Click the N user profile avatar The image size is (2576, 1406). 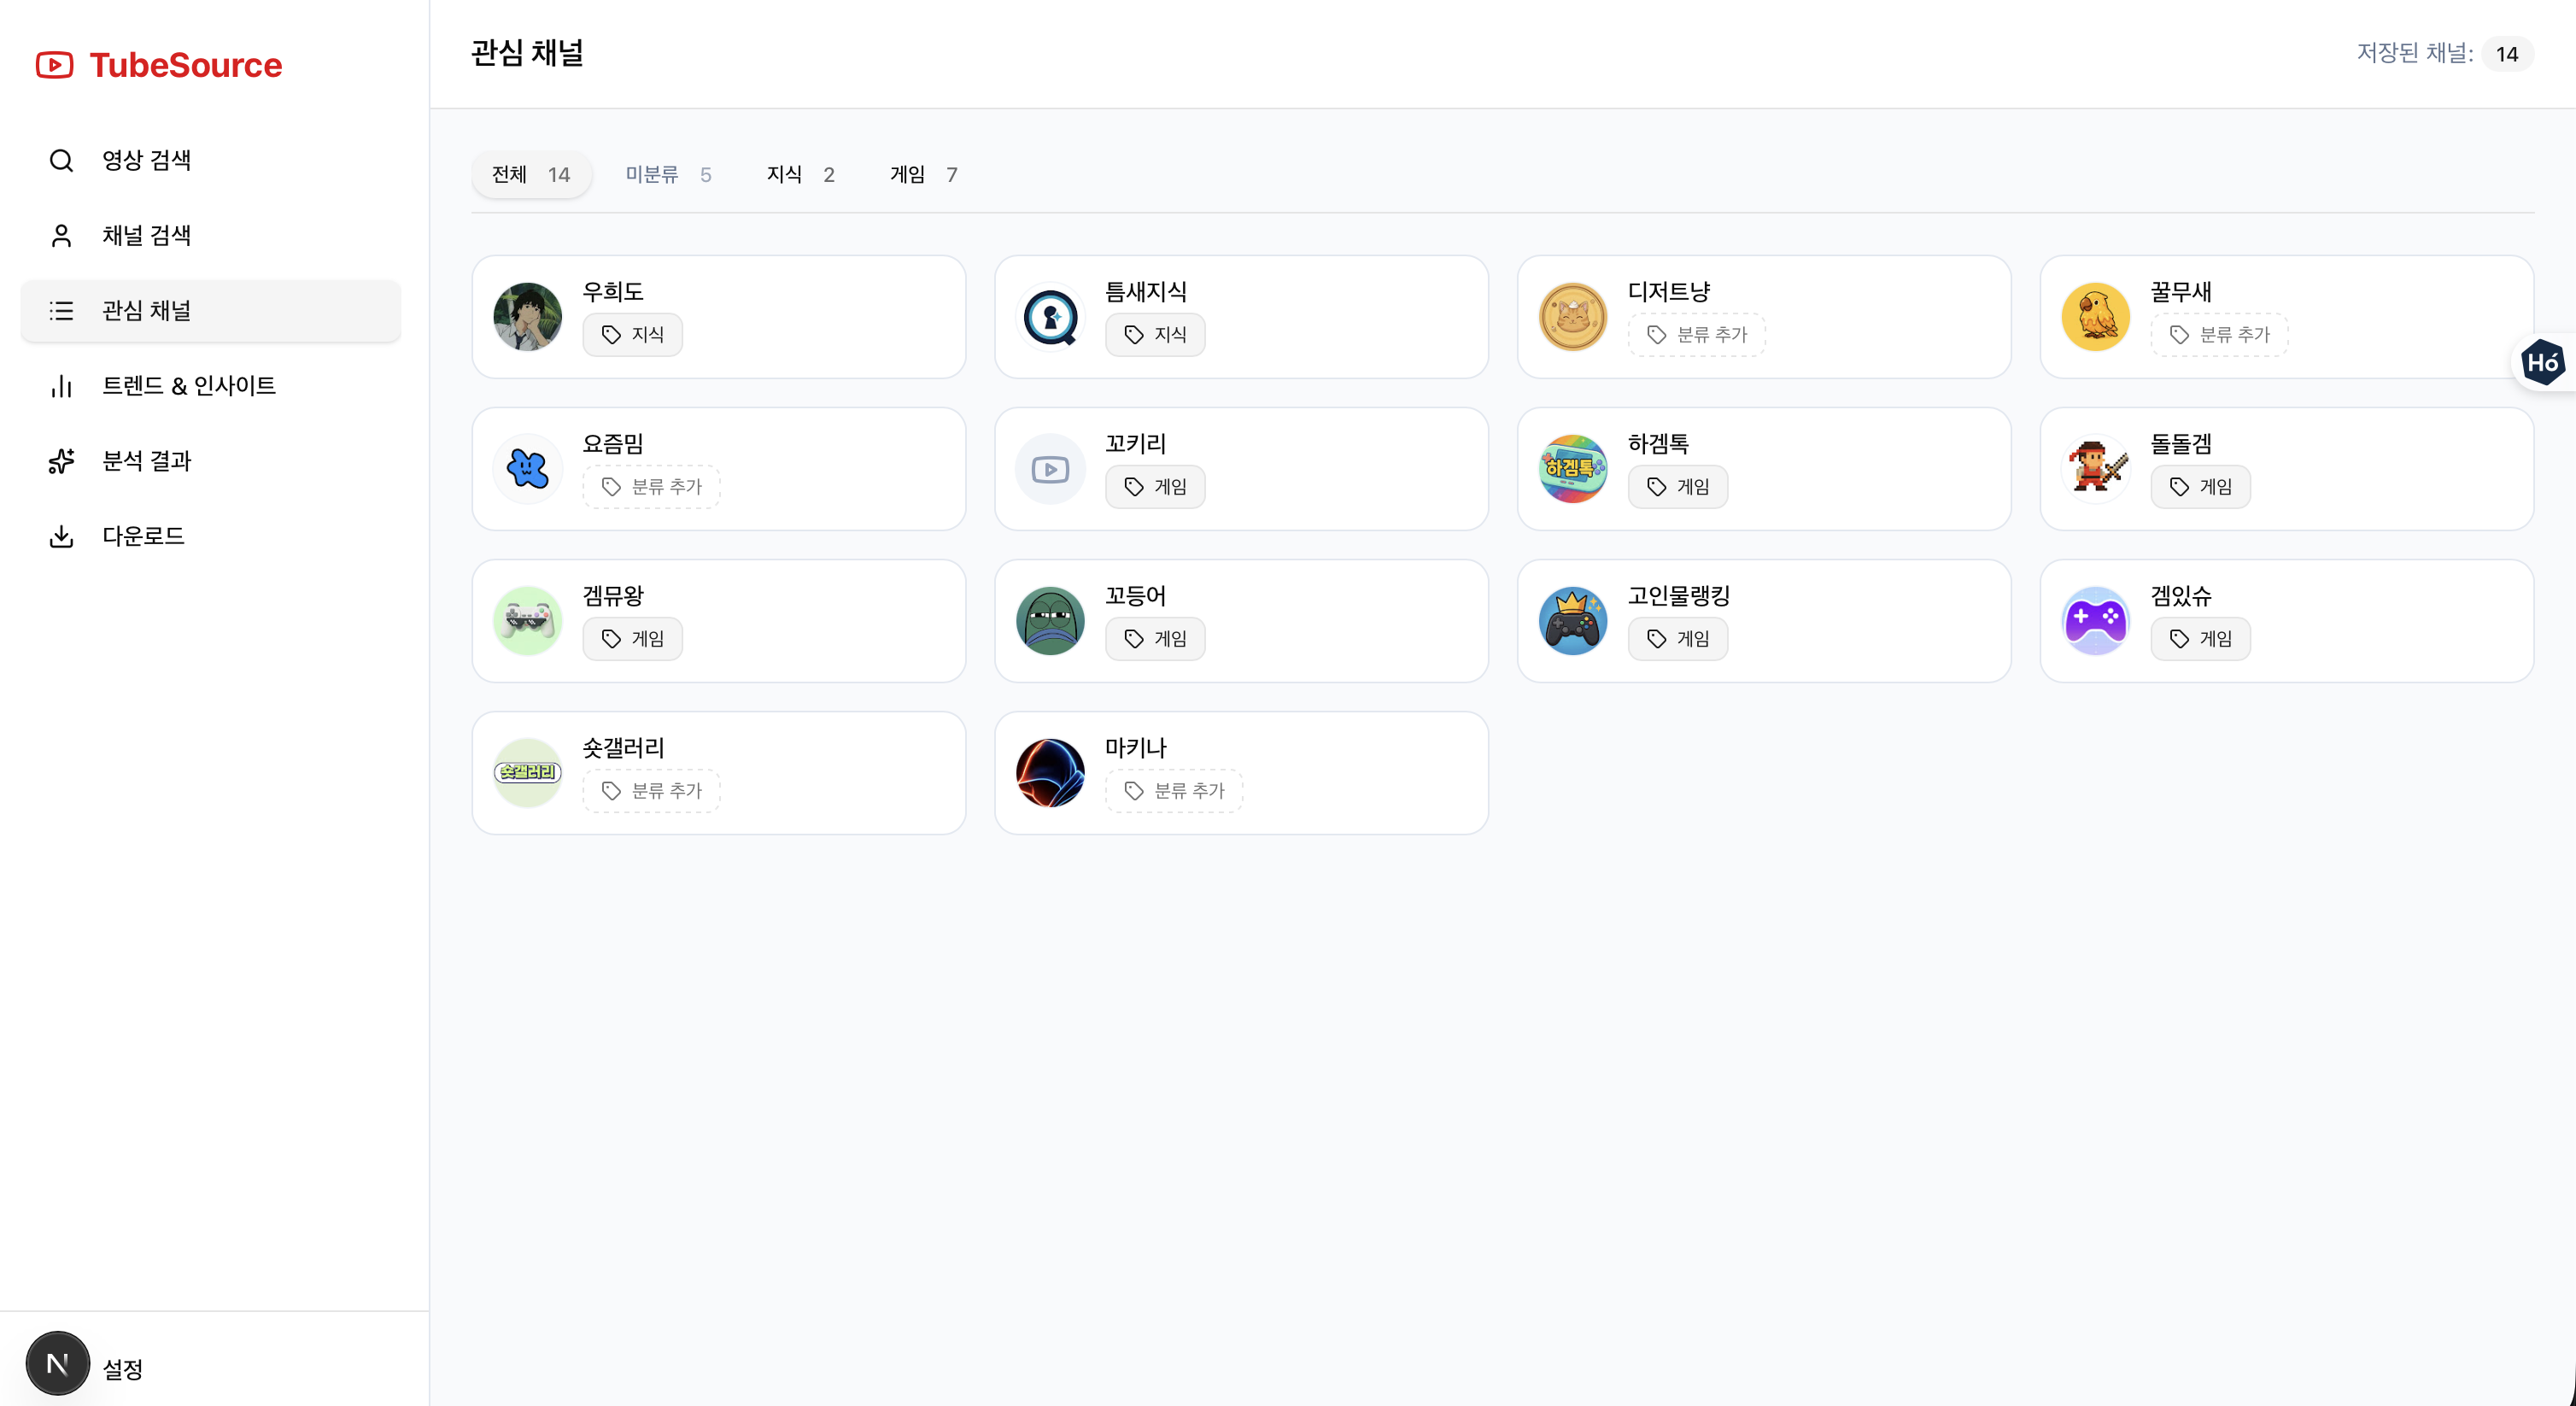tap(57, 1363)
